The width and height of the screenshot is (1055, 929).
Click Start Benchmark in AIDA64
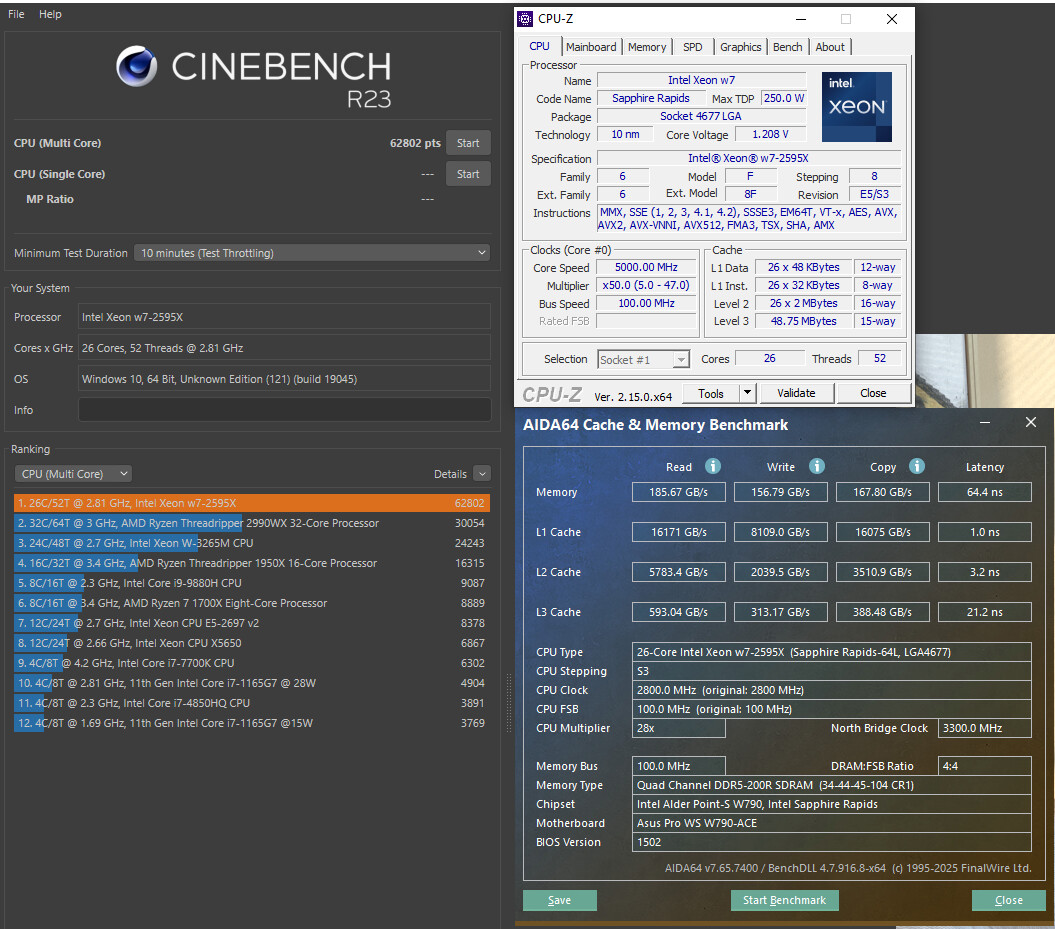point(785,900)
